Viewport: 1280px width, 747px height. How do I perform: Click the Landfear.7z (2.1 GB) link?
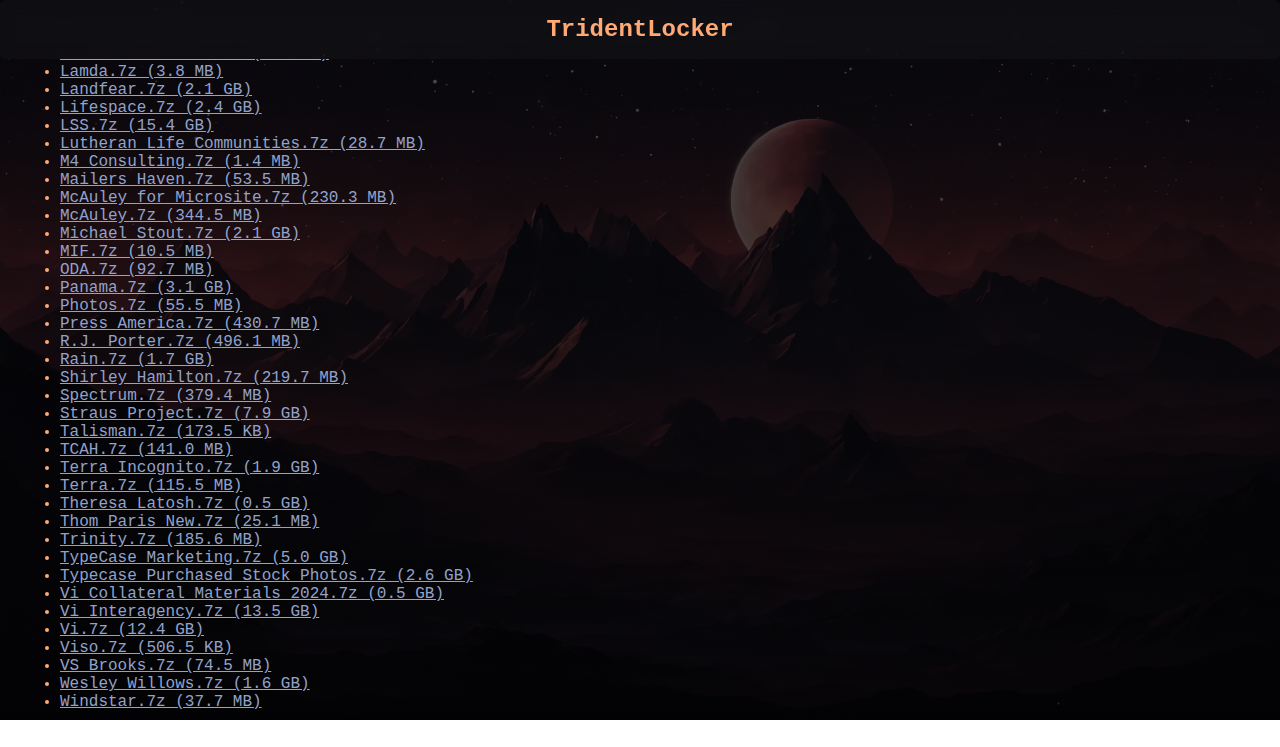[x=155, y=90]
